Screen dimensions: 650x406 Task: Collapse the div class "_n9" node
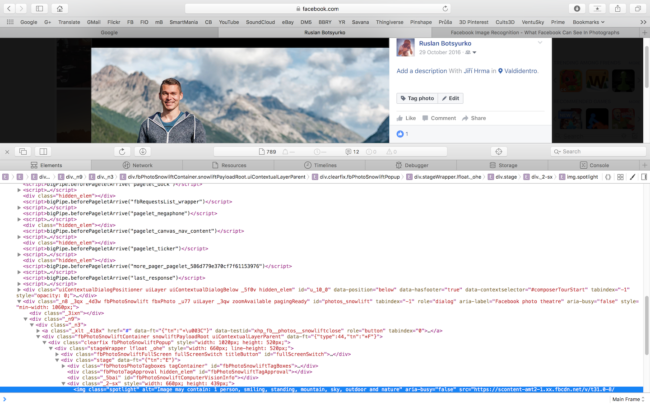click(x=26, y=319)
